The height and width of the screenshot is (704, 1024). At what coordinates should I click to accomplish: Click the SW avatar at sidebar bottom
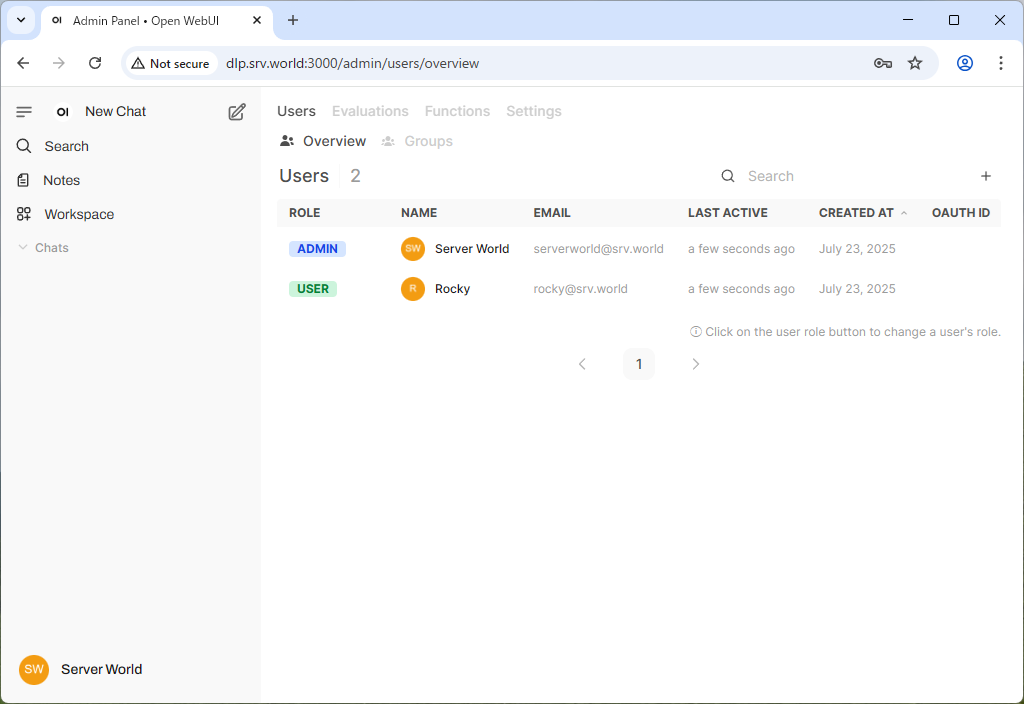[34, 669]
